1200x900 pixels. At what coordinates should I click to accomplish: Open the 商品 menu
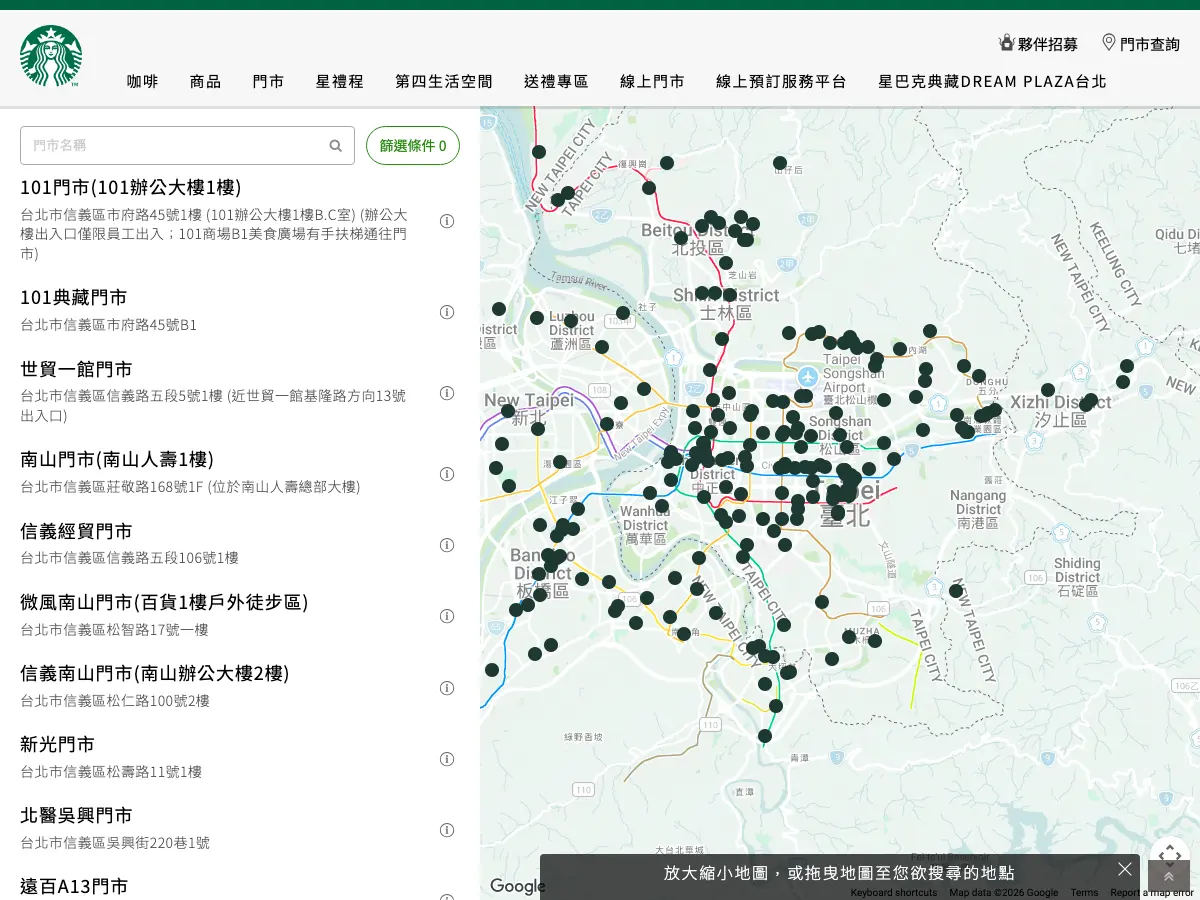pyautogui.click(x=205, y=81)
